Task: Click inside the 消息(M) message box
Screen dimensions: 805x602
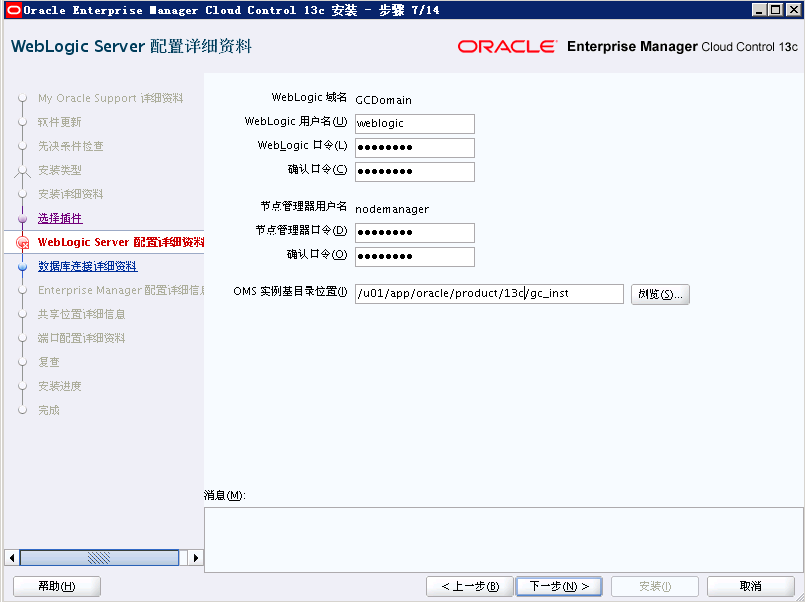Action: (504, 539)
